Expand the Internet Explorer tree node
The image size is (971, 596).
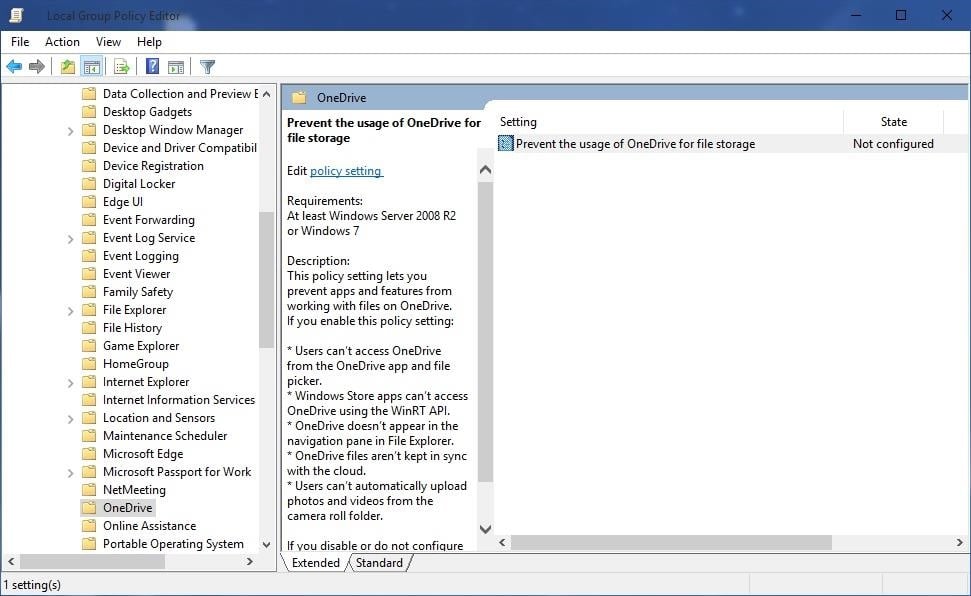[70, 382]
